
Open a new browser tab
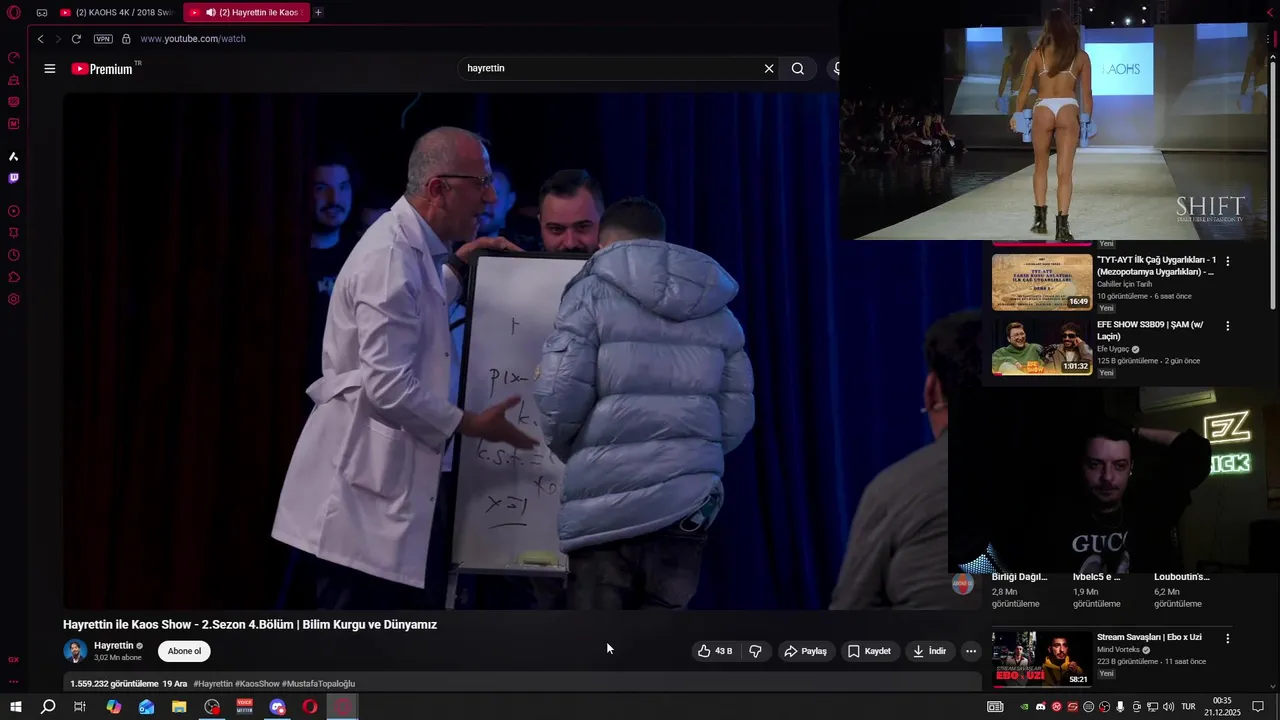(x=318, y=12)
